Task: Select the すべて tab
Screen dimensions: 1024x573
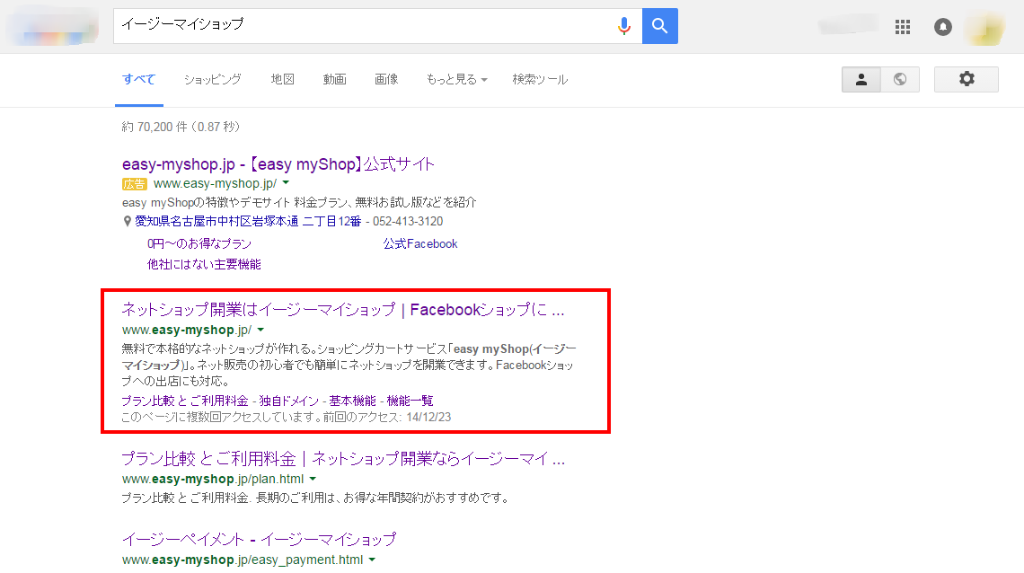Action: (138, 79)
